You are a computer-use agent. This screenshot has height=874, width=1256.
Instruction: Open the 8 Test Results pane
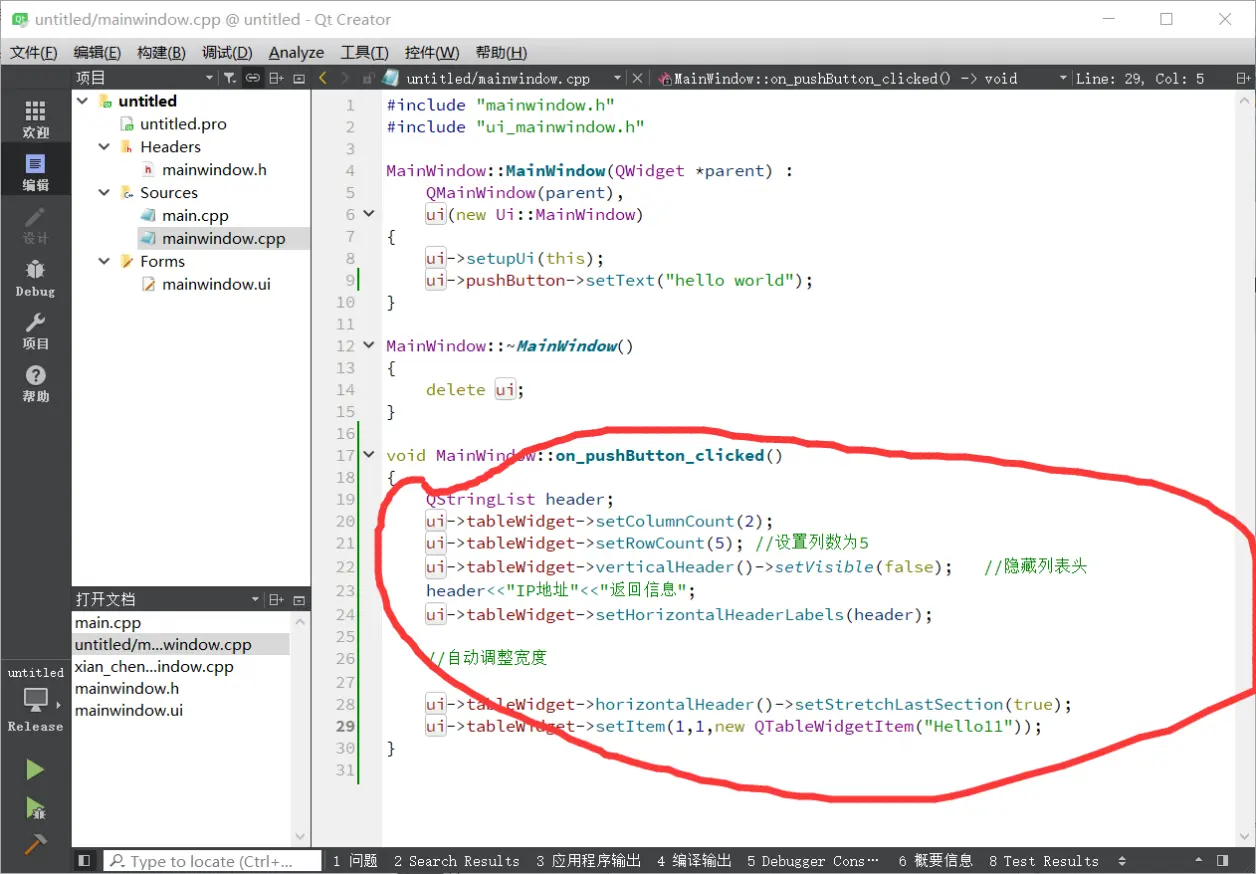pyautogui.click(x=1043, y=861)
